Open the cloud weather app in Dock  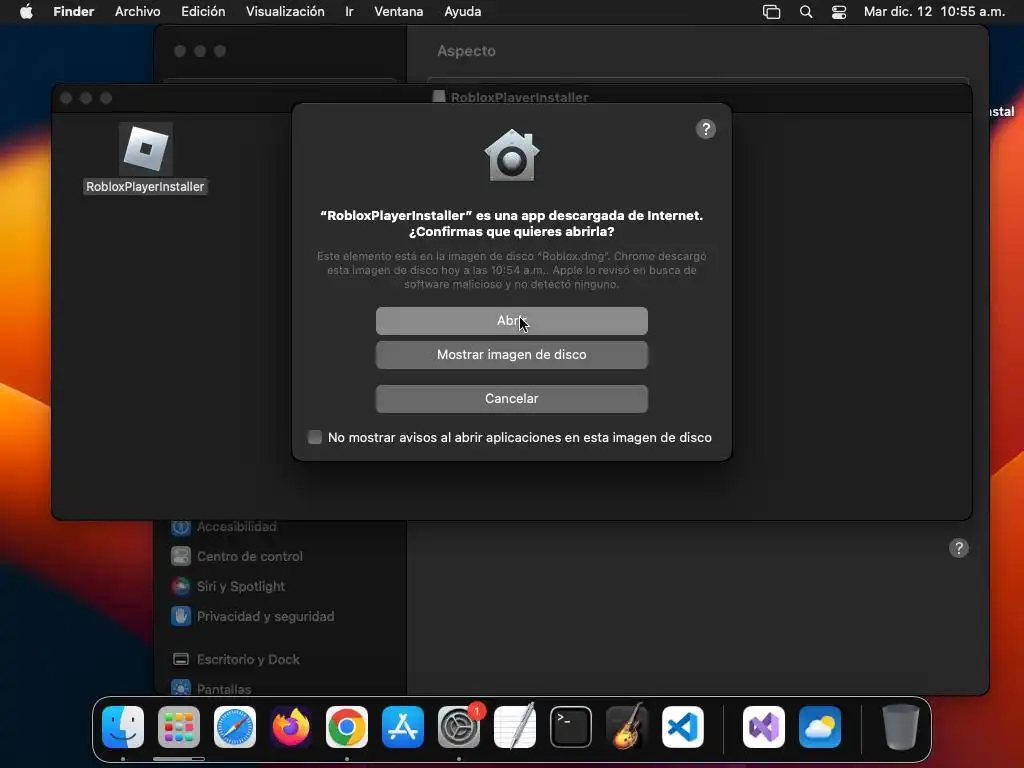pos(820,727)
